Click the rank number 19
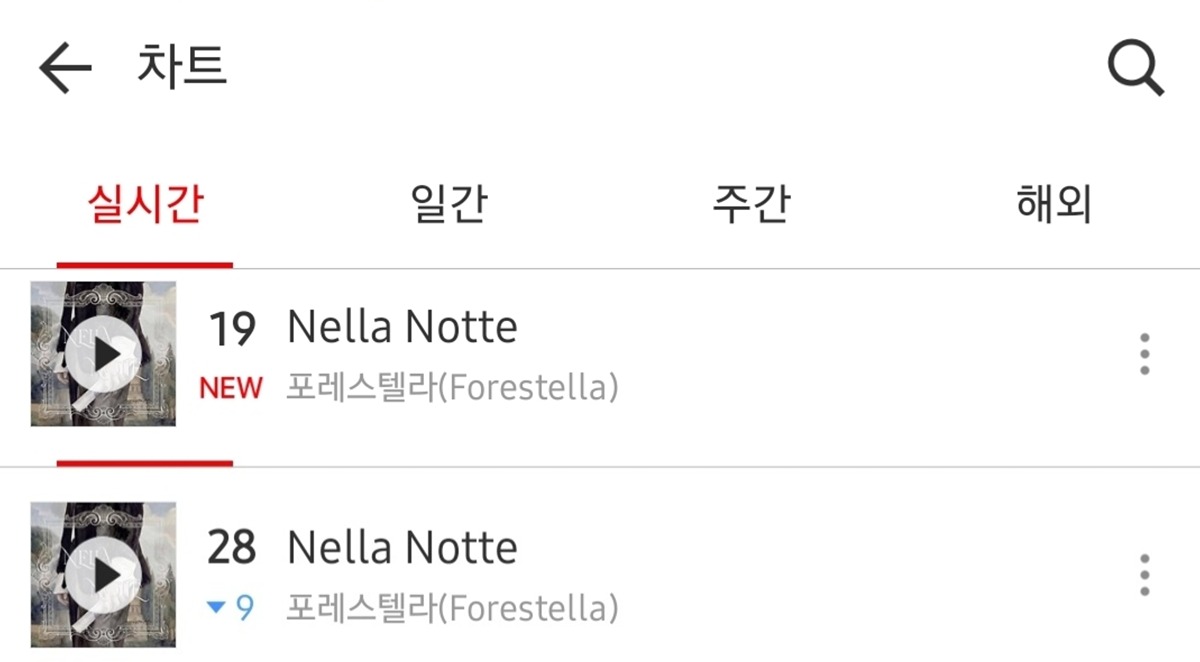This screenshot has width=1200, height=662. [232, 328]
